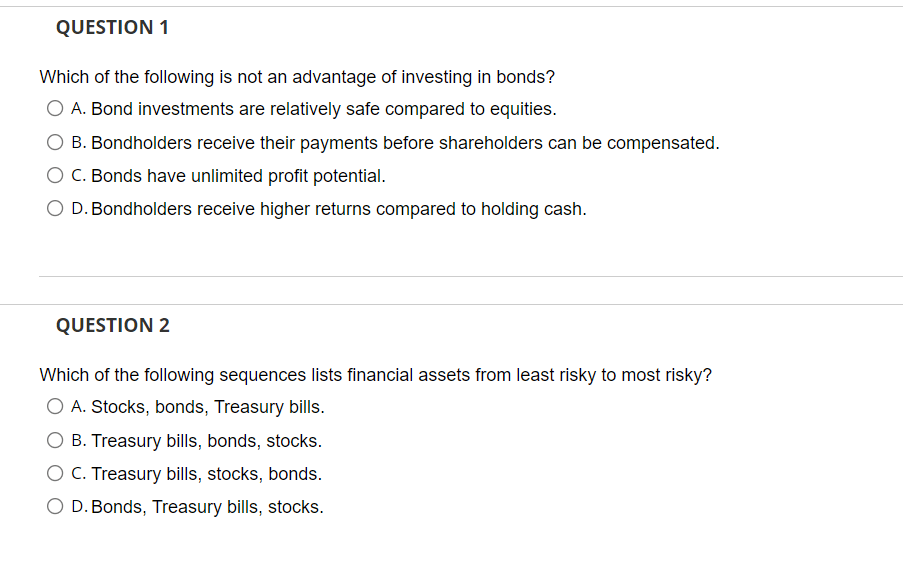This screenshot has width=903, height=562.
Task: Click answer text 'Bonds have unlimited profit potential.'
Action: tap(238, 176)
